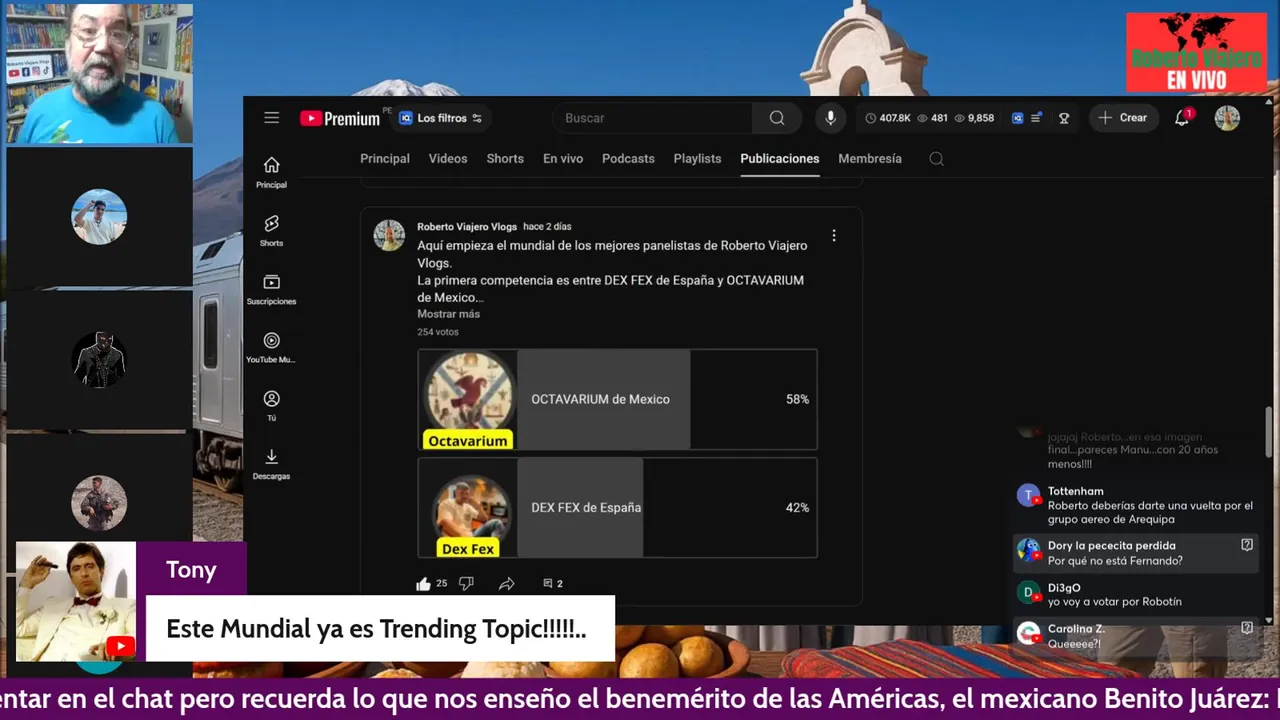Vote for DEX FEX de España option

click(617, 507)
